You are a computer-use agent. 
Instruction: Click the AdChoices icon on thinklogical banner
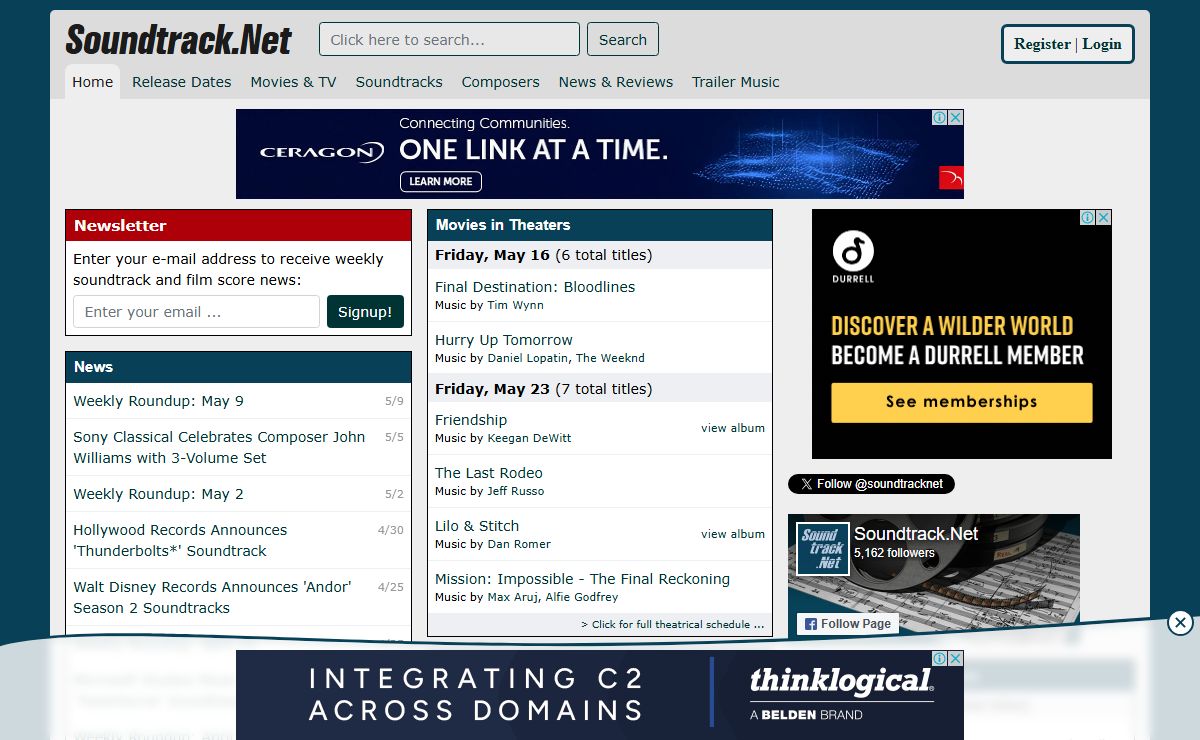tap(940, 658)
